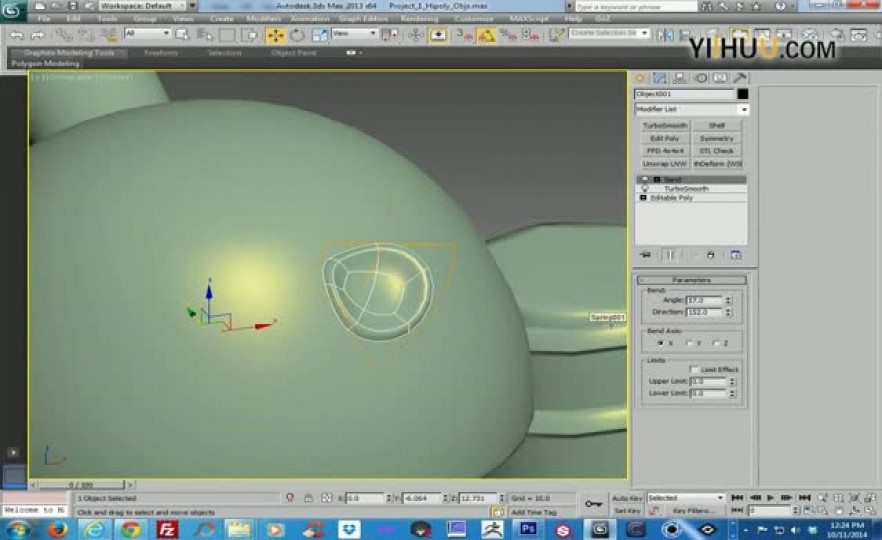Activate the Select and Scale tool
The height and width of the screenshot is (540, 882).
pyautogui.click(x=320, y=35)
